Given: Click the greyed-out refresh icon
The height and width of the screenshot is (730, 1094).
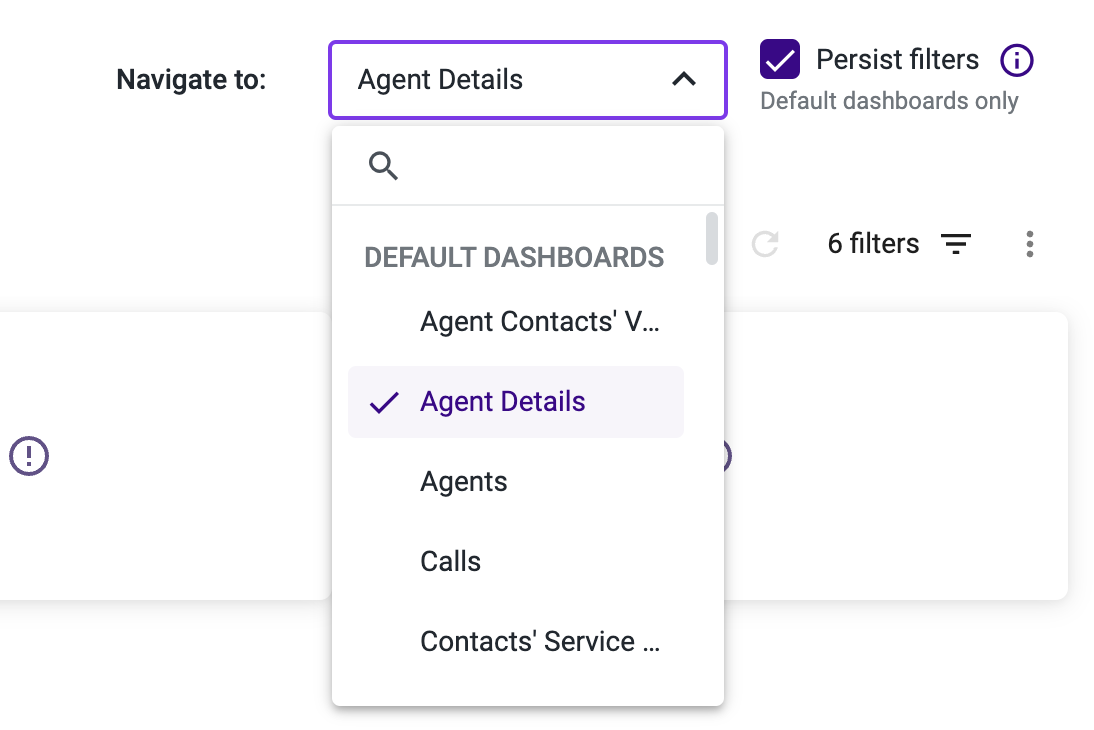Looking at the screenshot, I should point(765,244).
